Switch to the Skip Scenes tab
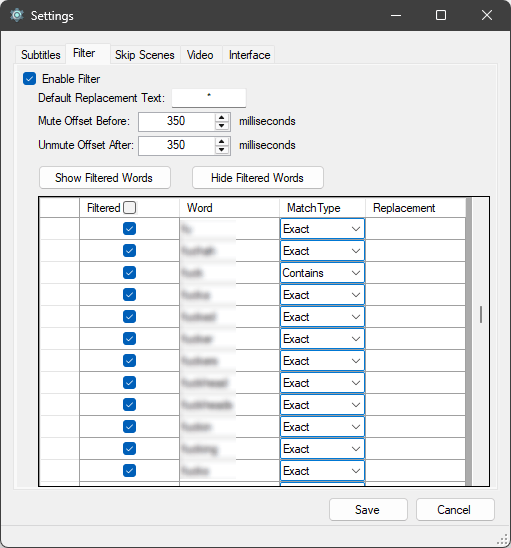 (x=145, y=55)
